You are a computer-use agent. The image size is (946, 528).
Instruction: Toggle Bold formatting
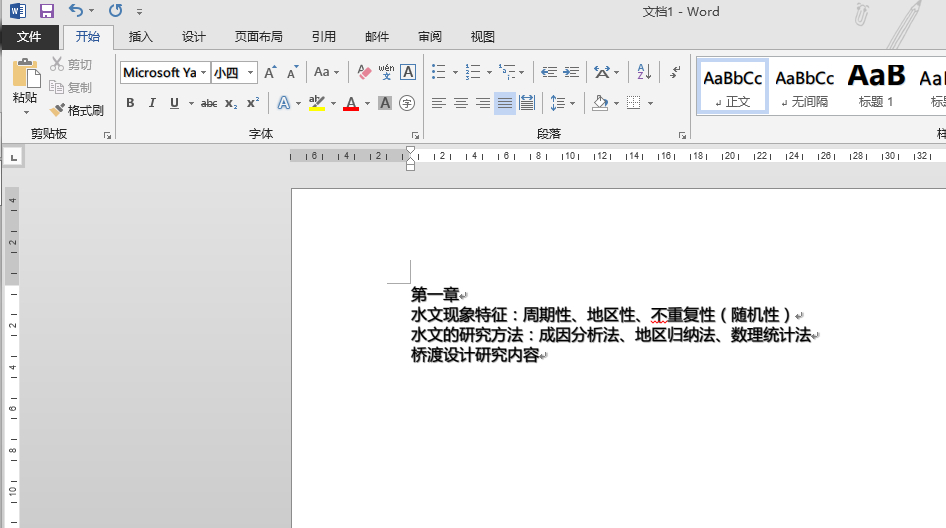(130, 103)
